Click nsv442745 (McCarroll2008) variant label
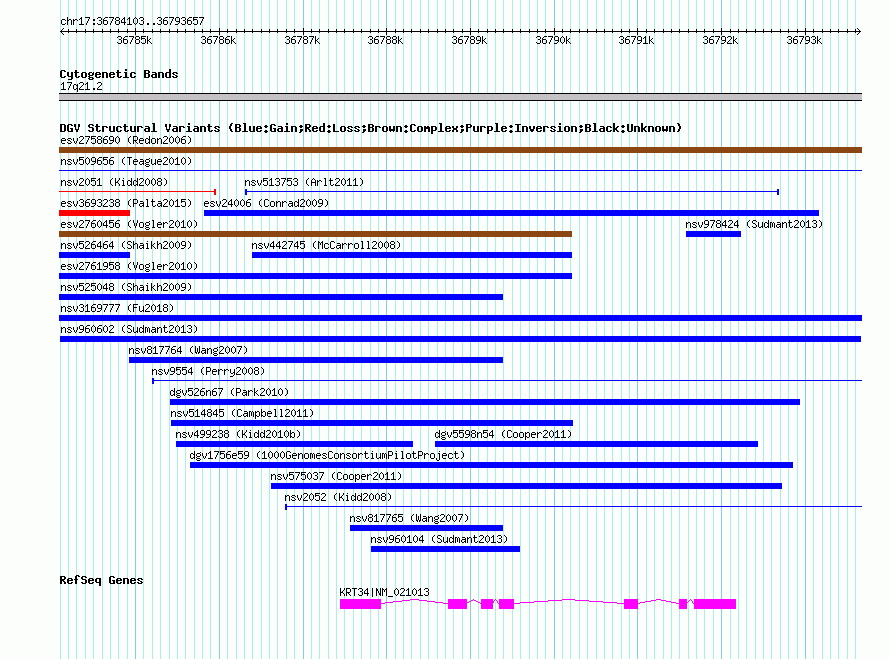 [x=326, y=245]
